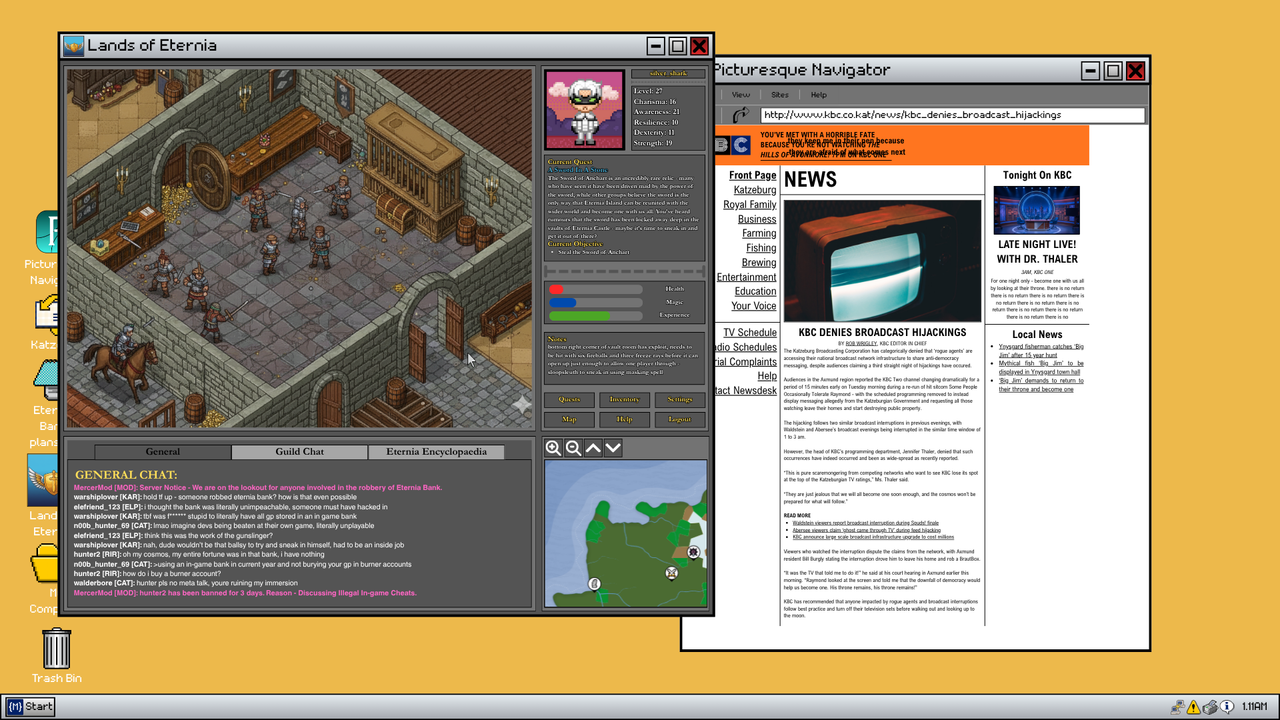Open the Your Voice link
Screen dimensions: 1280x720
coord(754,306)
